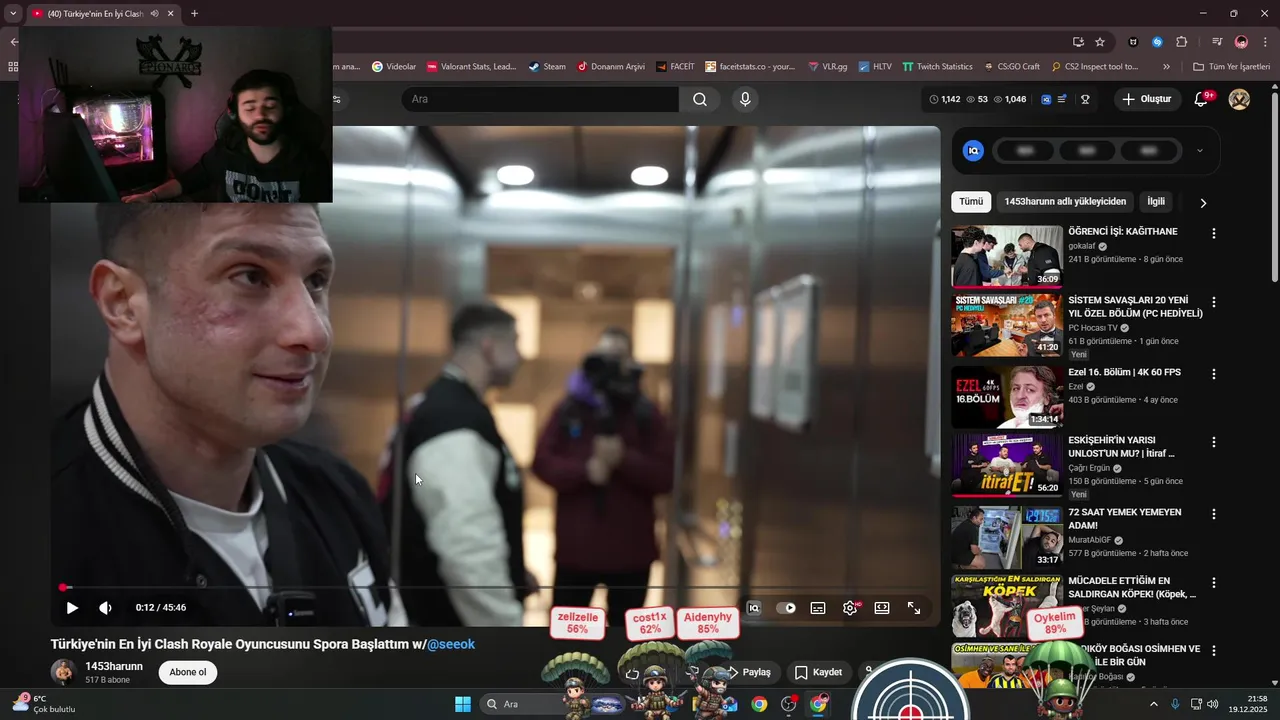This screenshot has width=1280, height=720.
Task: Open the Chrome three-dot menu
Action: click(1263, 42)
